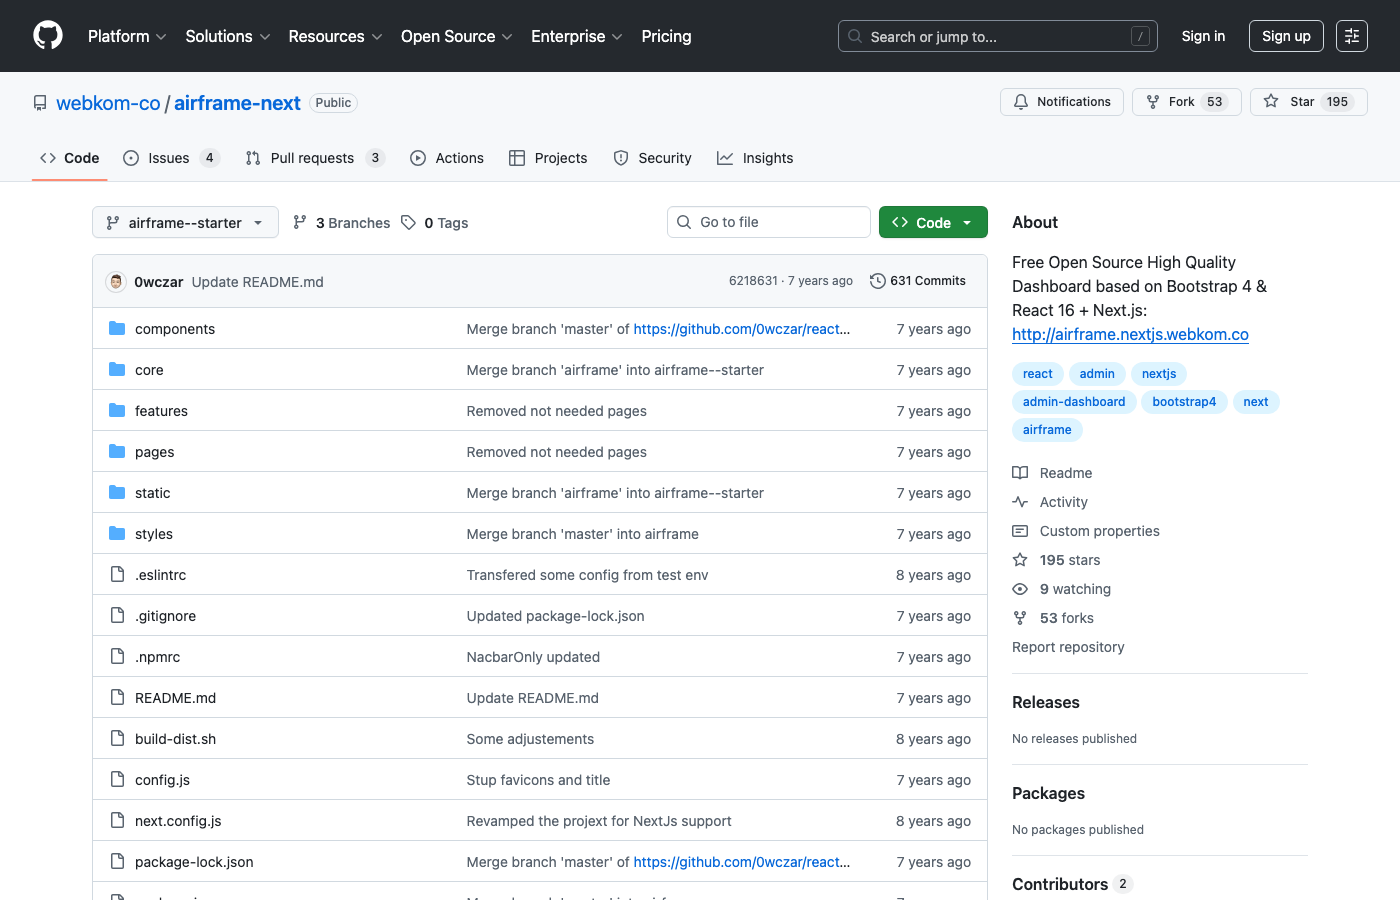Viewport: 1400px width, 900px height.
Task: Click the Readme book icon
Action: [1020, 472]
